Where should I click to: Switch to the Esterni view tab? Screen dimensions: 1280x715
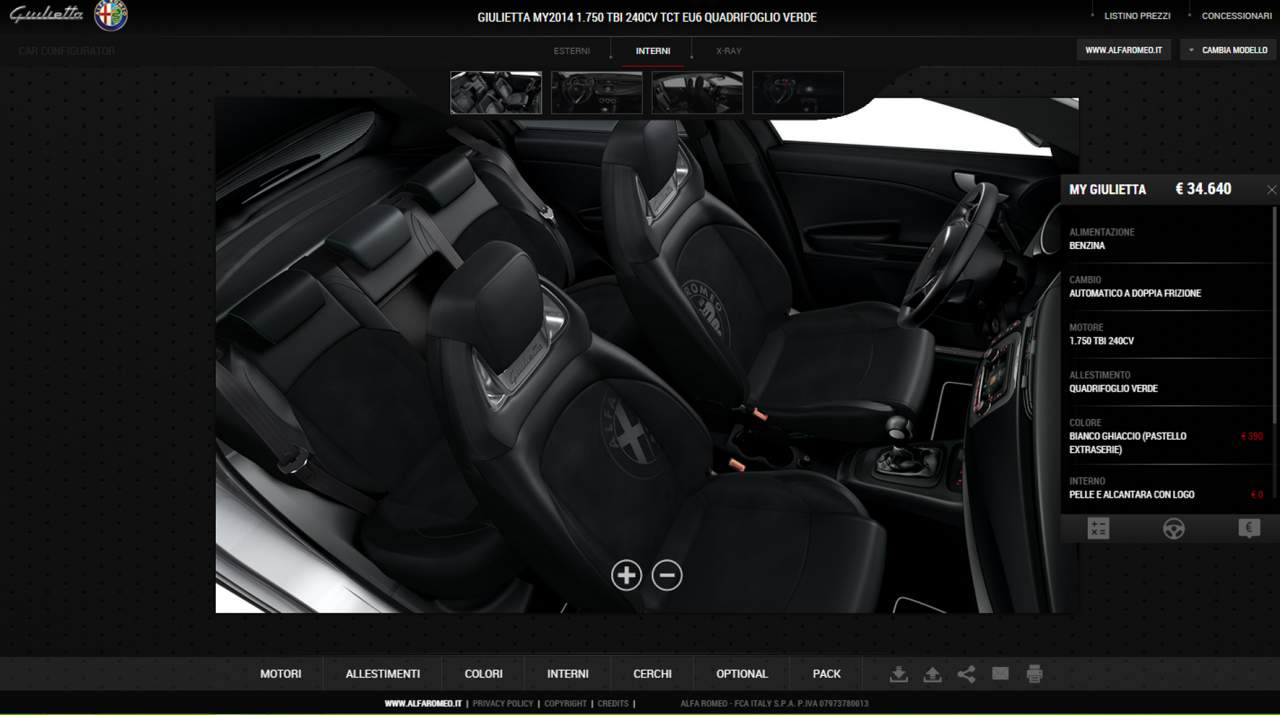coord(572,51)
